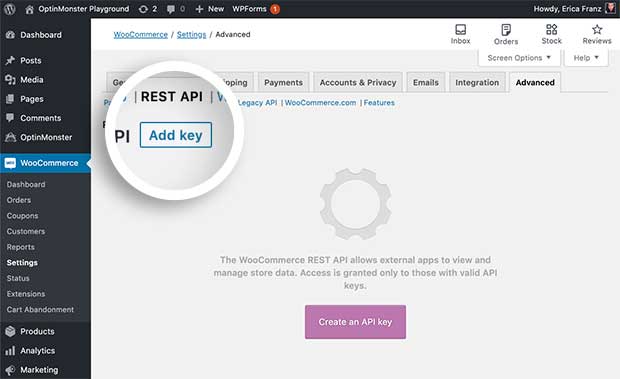Click the WooCommerce logo icon in sidebar
This screenshot has height=379, width=620.
[x=10, y=163]
